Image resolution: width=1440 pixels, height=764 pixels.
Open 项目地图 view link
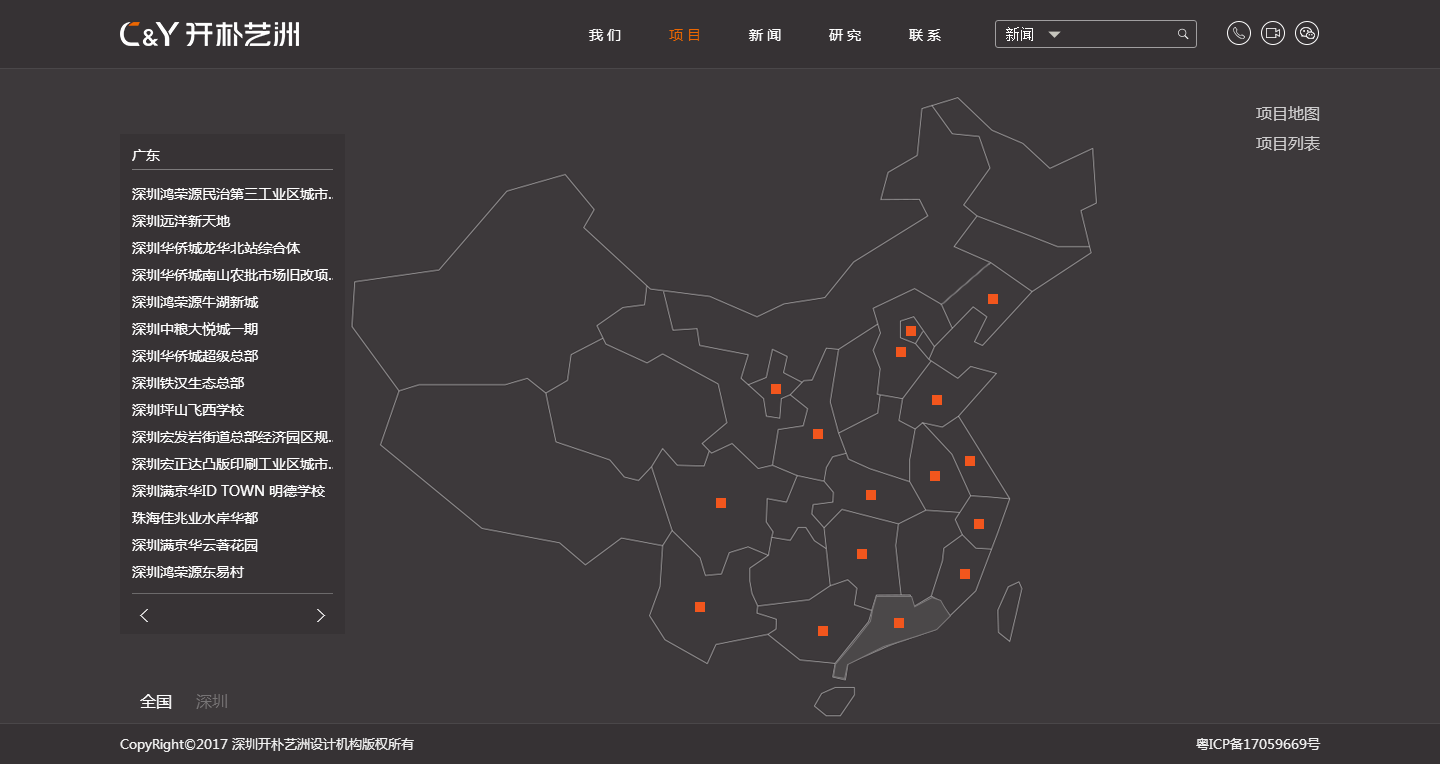click(x=1287, y=114)
